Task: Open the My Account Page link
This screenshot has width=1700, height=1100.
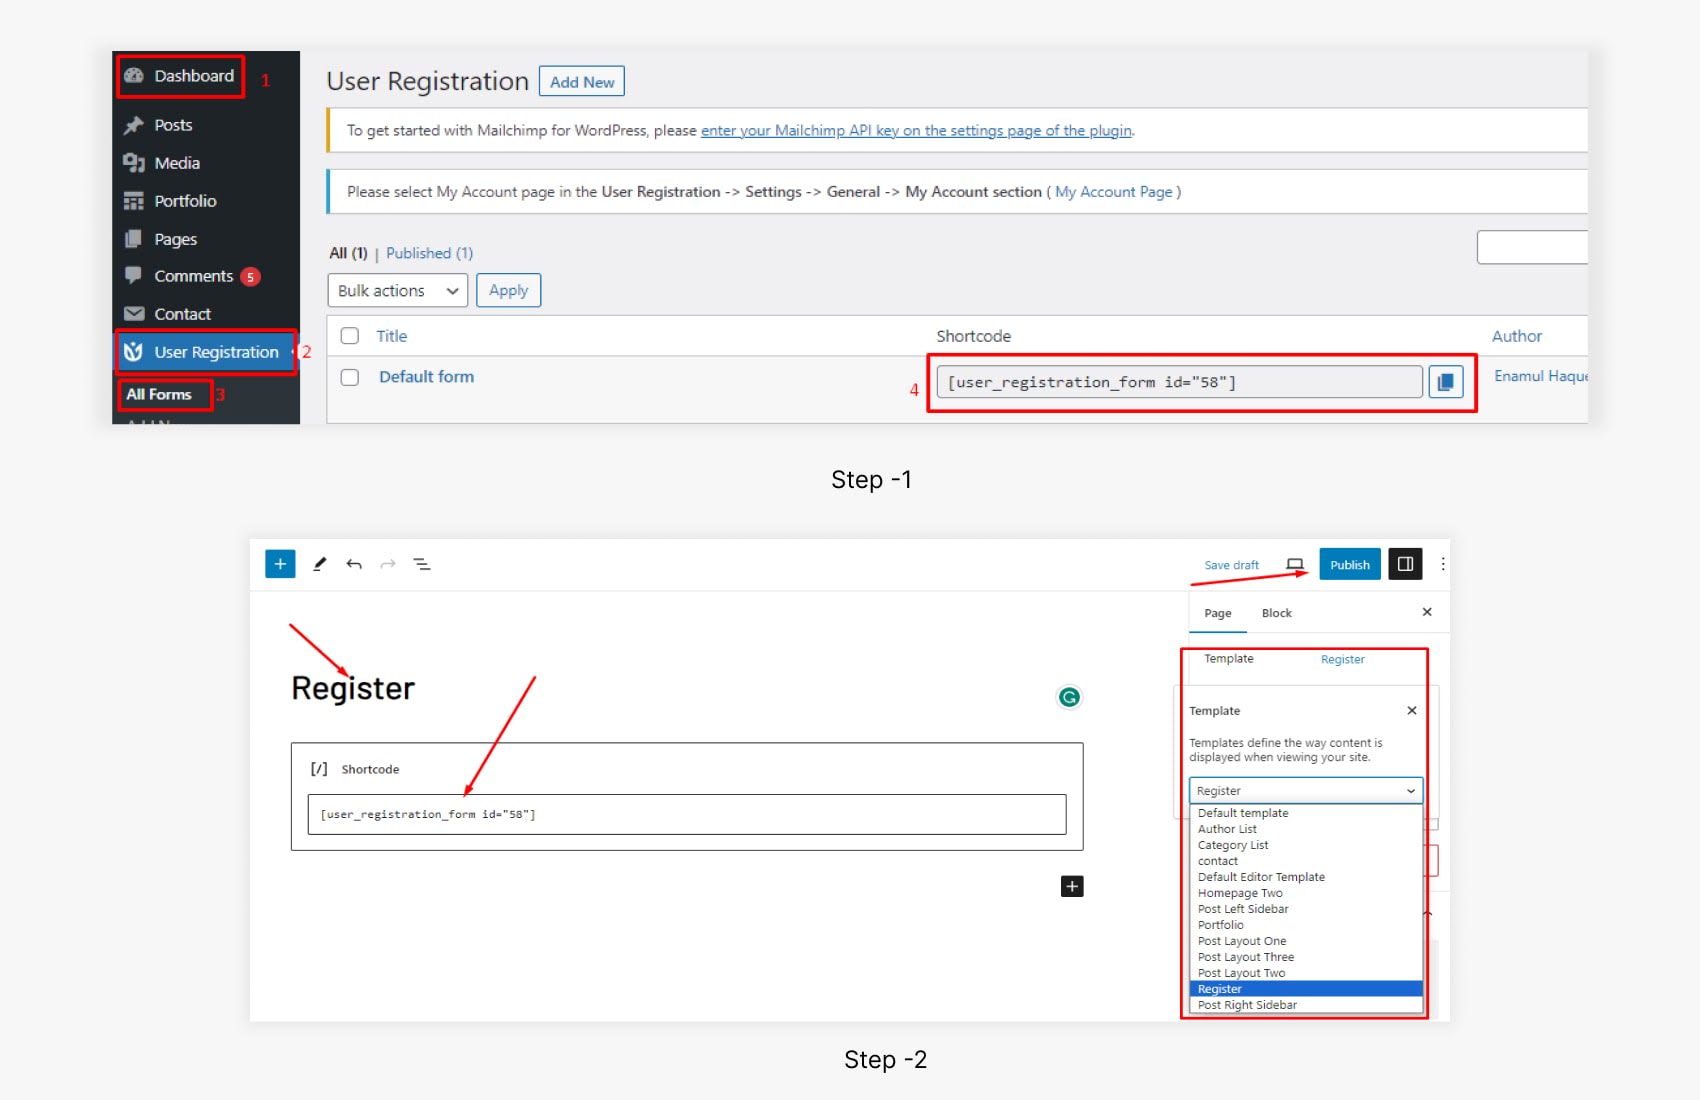Action: (x=1113, y=192)
